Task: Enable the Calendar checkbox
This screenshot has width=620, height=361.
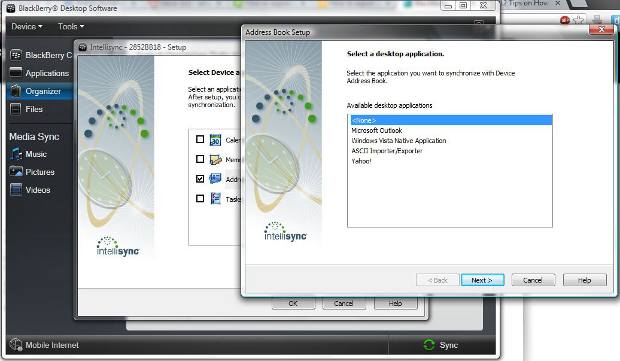Action: click(x=200, y=139)
